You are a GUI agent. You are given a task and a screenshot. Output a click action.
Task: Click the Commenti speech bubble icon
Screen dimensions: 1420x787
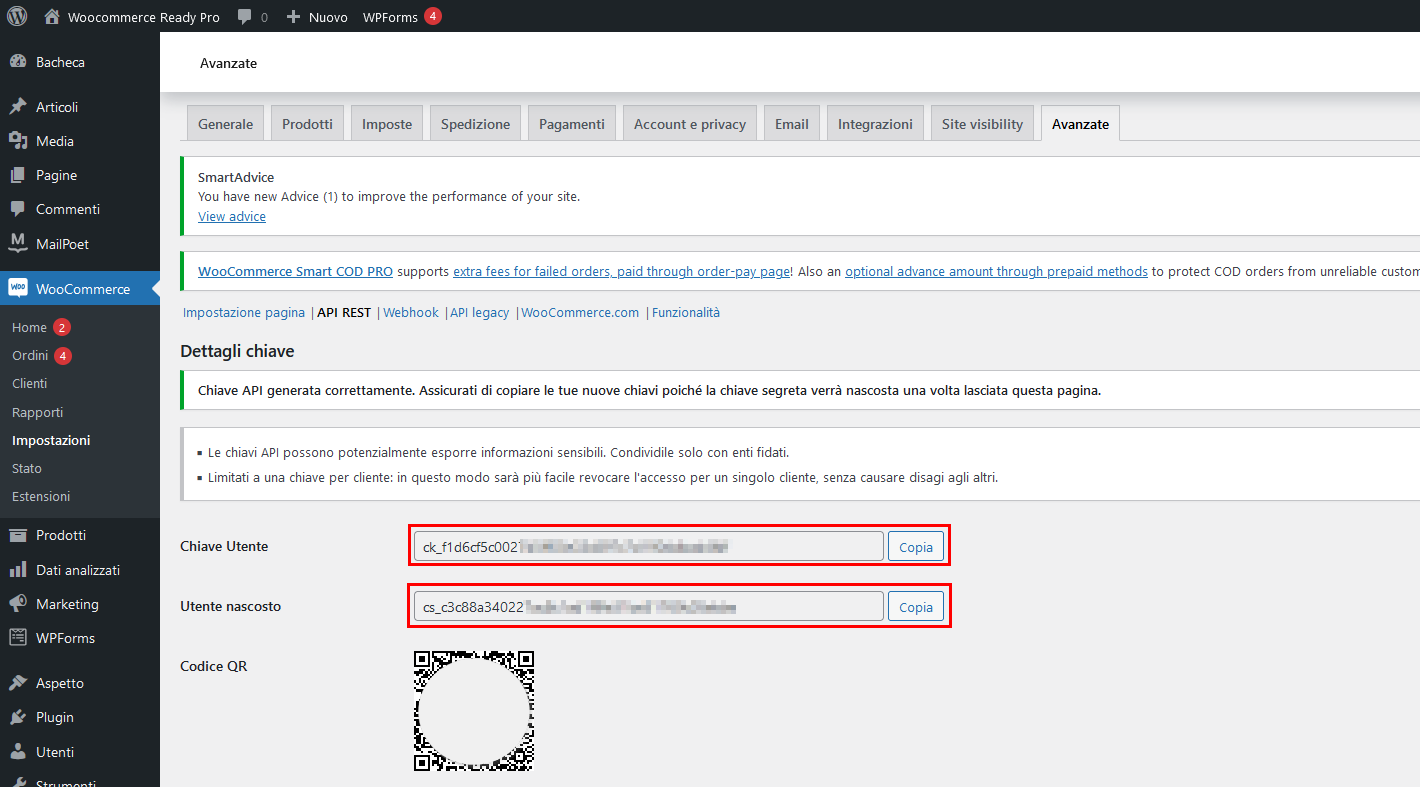[18, 209]
